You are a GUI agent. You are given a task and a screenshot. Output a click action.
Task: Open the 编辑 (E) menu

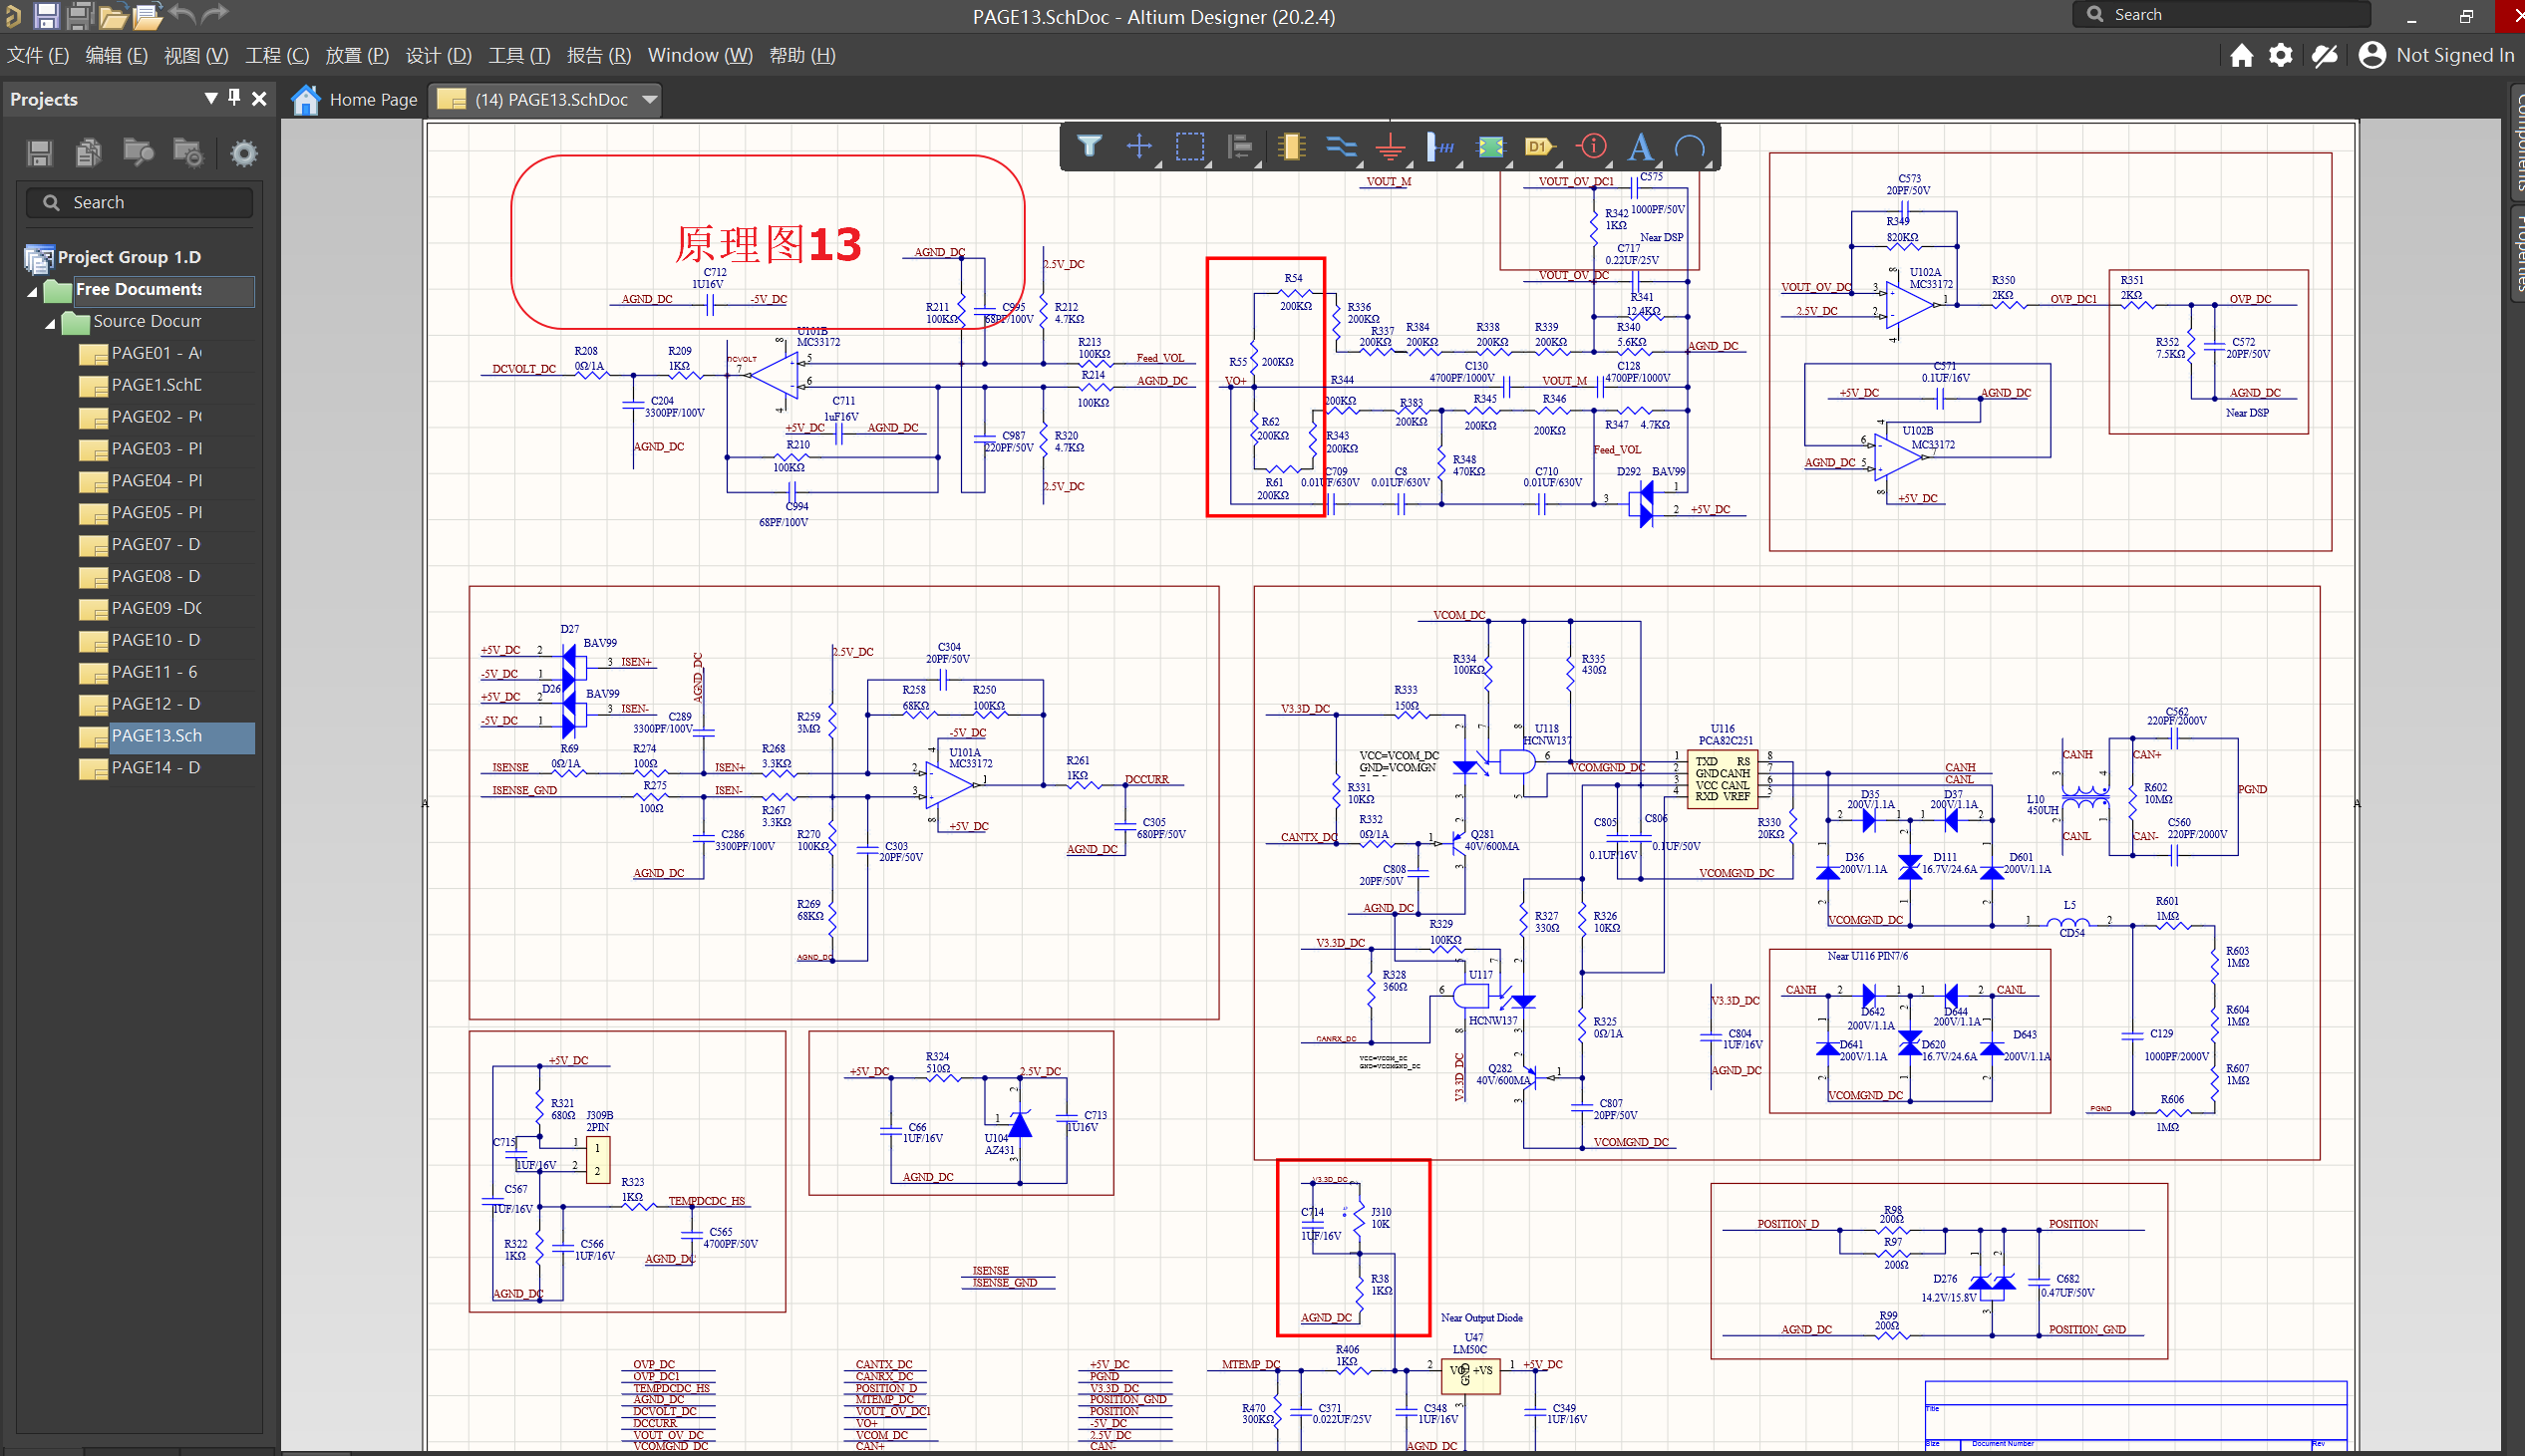[x=116, y=55]
